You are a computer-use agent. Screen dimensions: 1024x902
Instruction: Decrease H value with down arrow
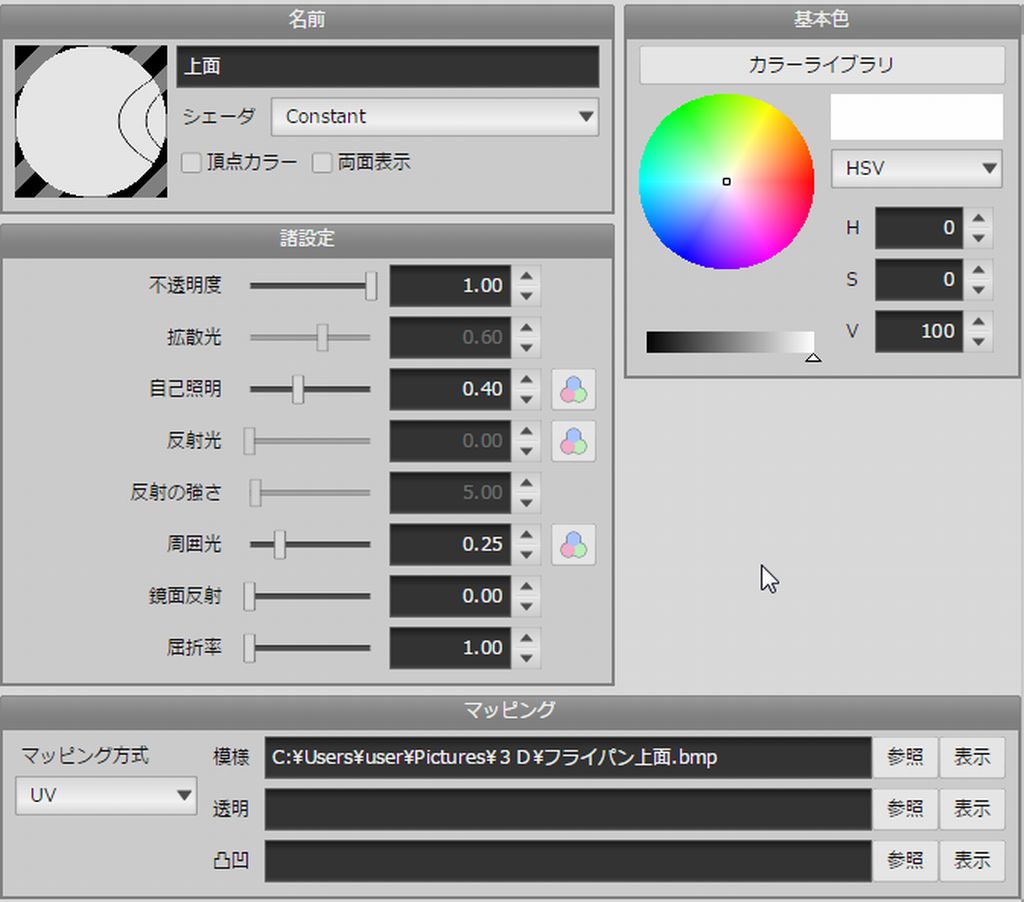[978, 238]
